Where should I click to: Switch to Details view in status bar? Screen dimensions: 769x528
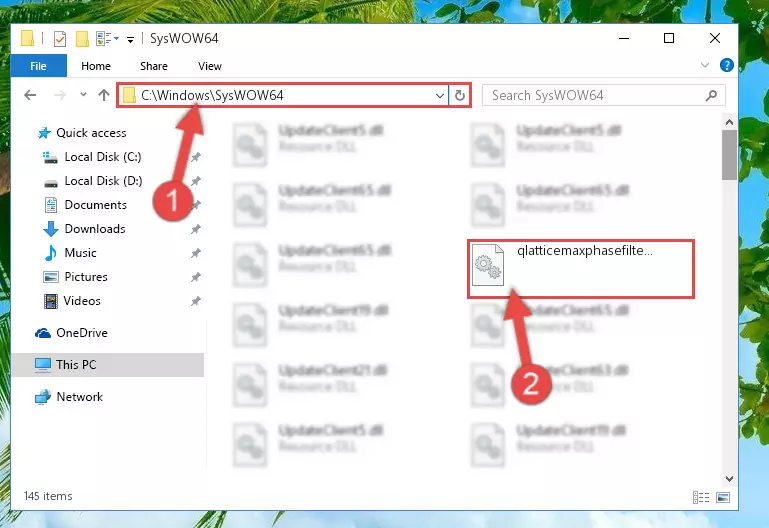tap(701, 498)
